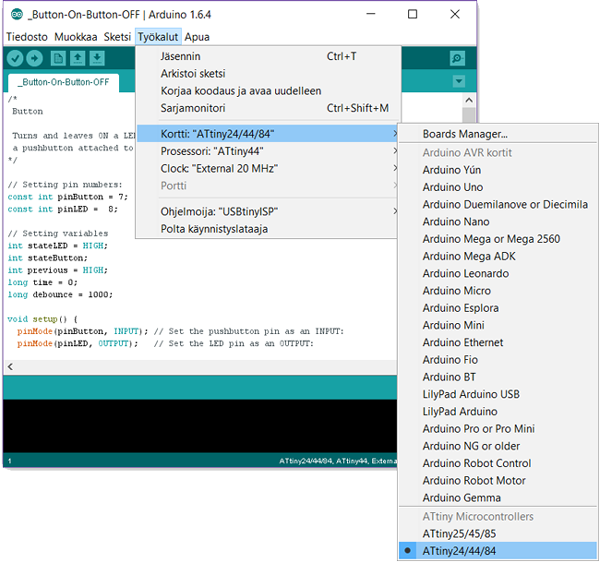Select Arduino Mega ADK board
This screenshot has width=600, height=563.
[498, 256]
